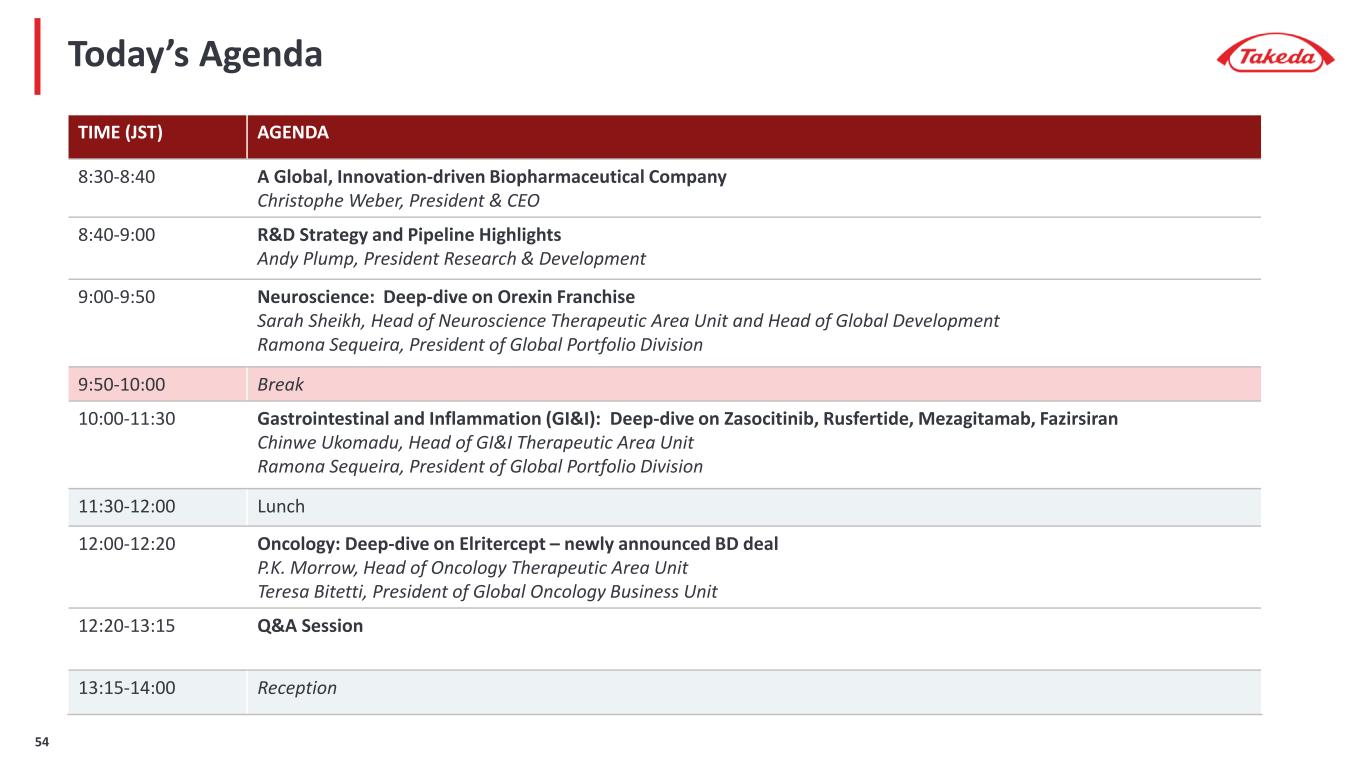The height and width of the screenshot is (768, 1365).
Task: Select the Lunch row label
Action: click(x=281, y=507)
